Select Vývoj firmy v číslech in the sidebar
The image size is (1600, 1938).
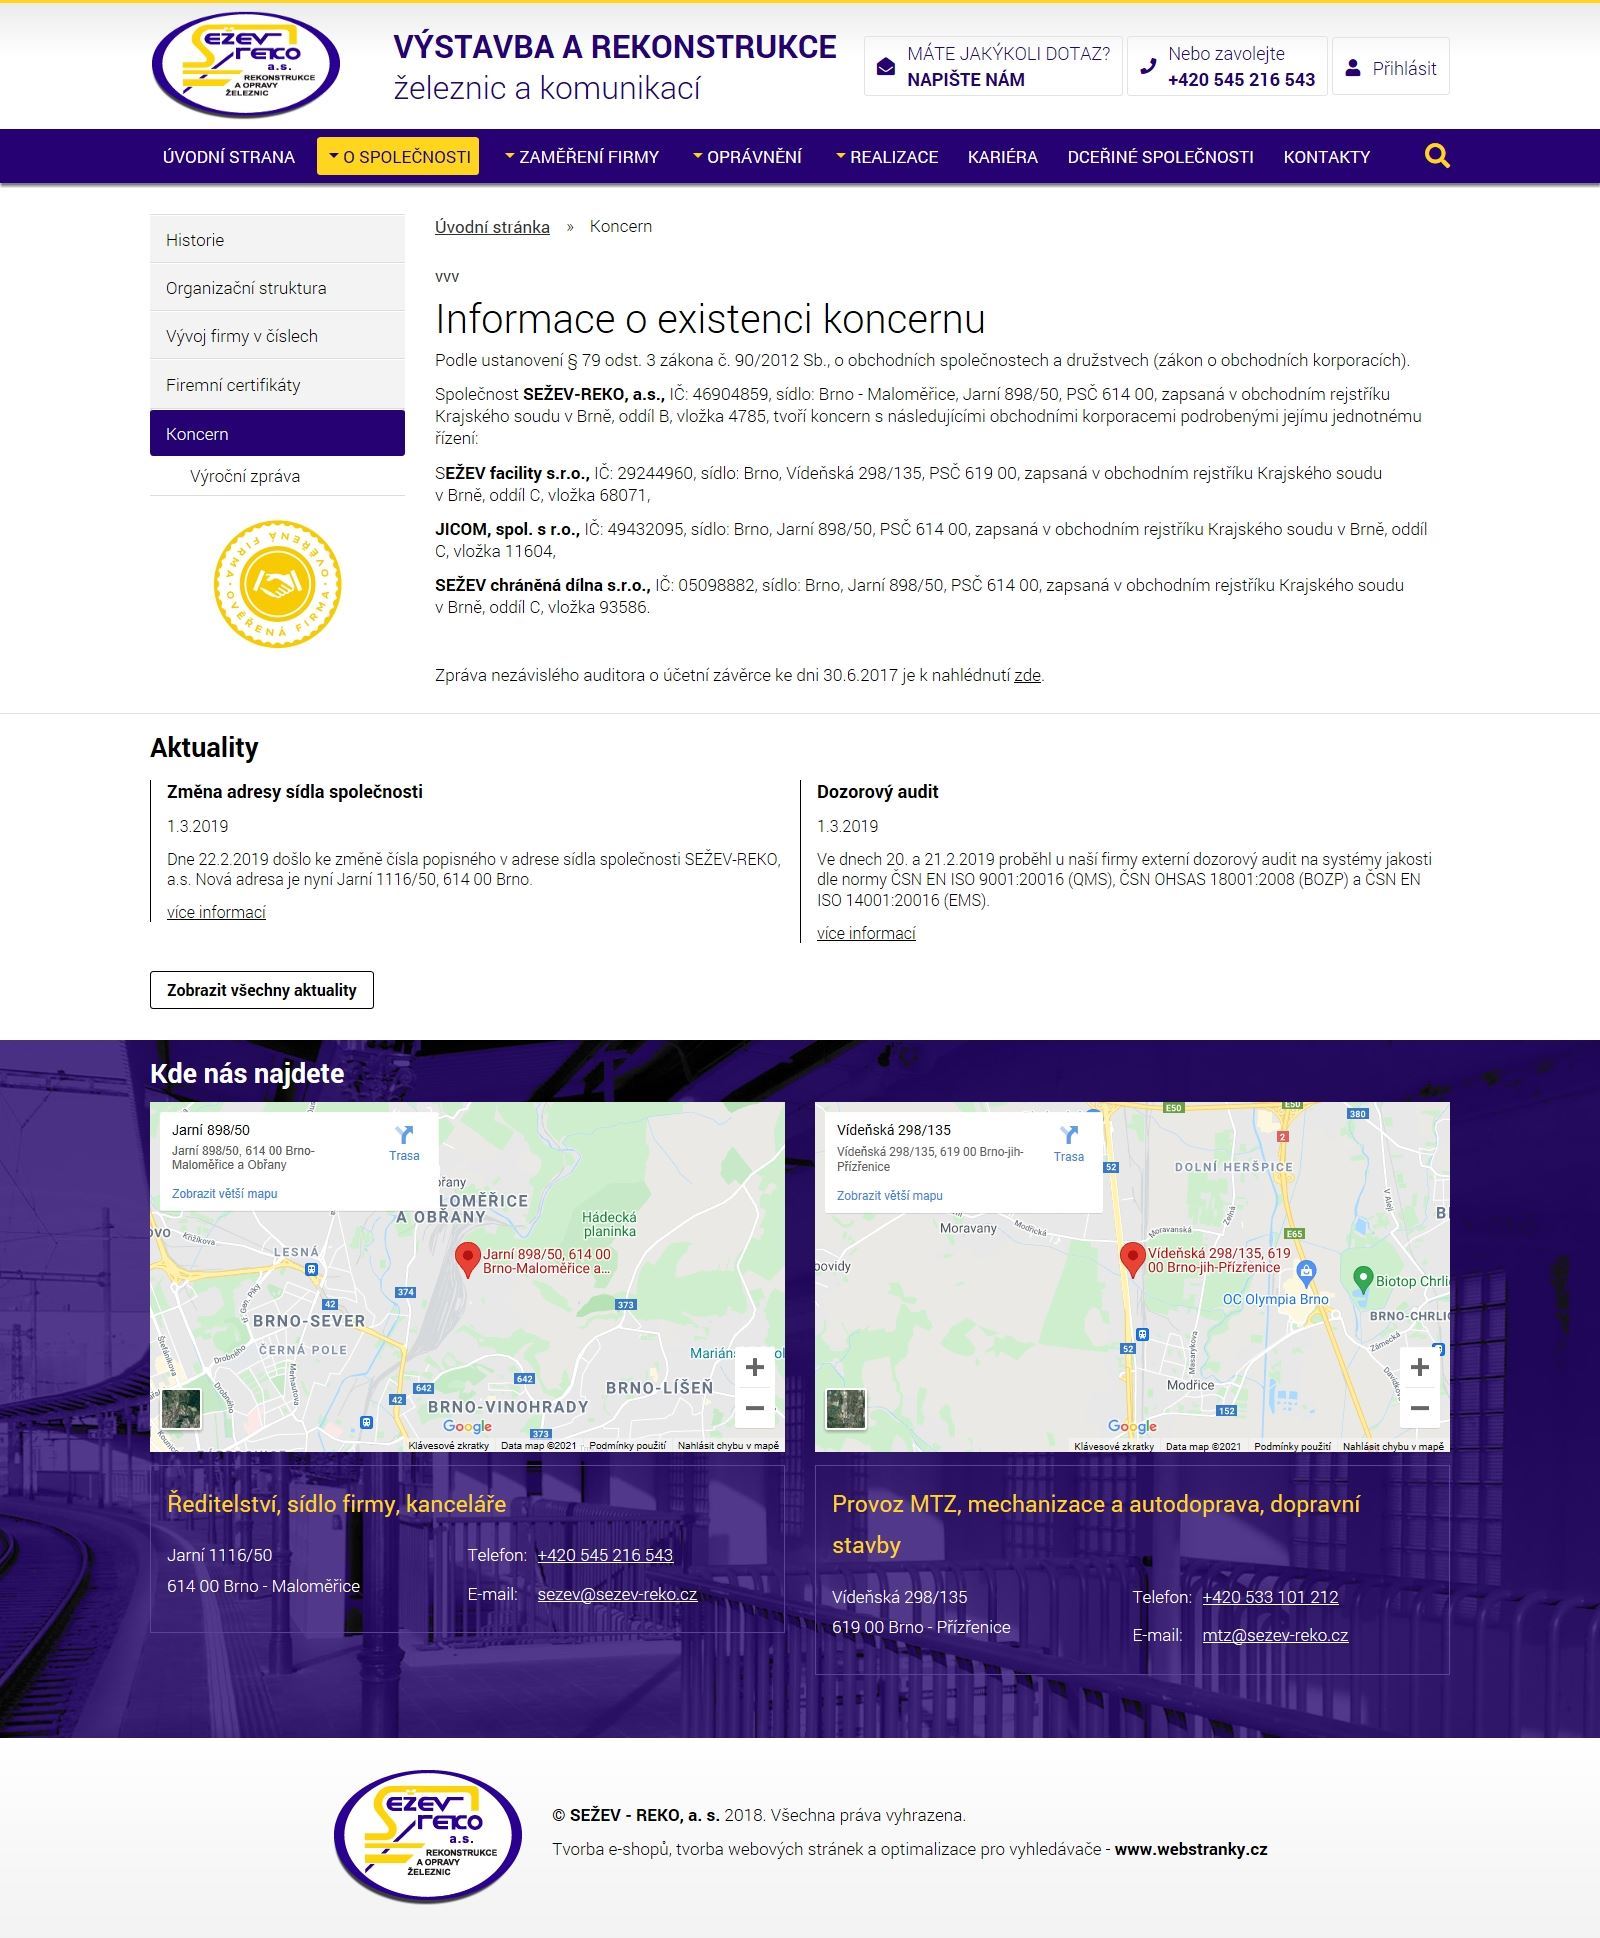tap(277, 335)
